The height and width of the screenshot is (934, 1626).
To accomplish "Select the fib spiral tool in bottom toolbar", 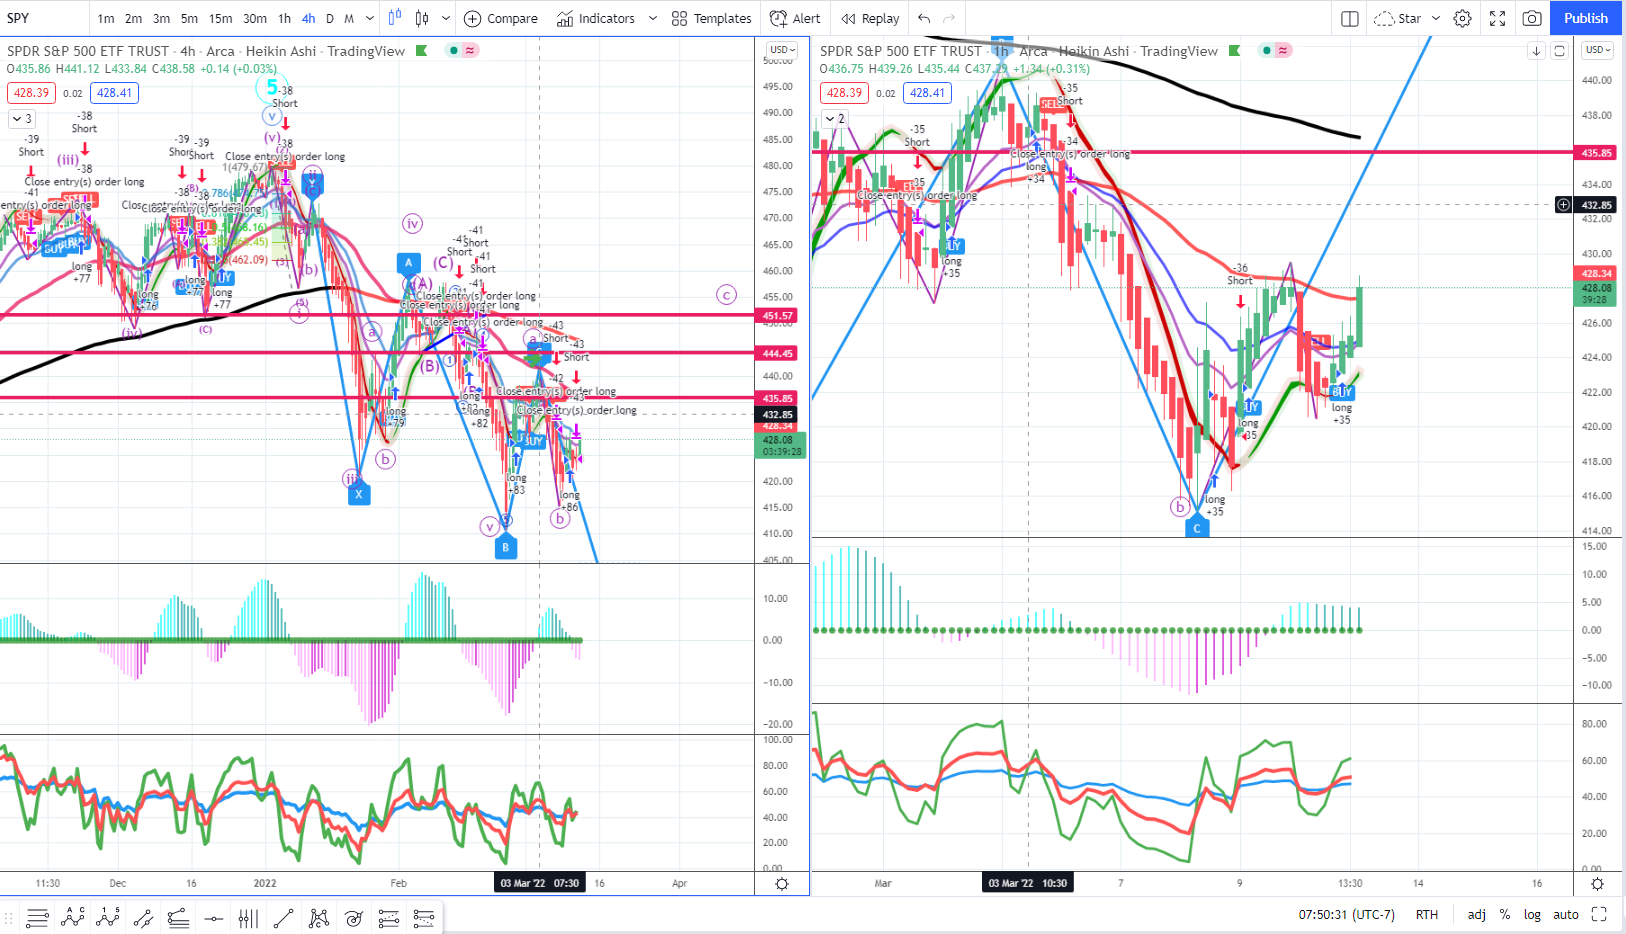I will tap(353, 918).
